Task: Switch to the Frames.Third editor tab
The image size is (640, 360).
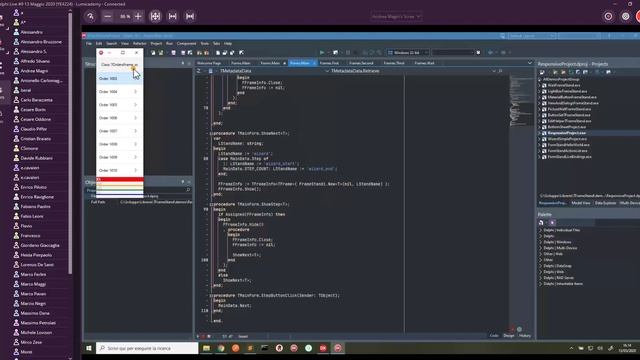Action: 394,63
